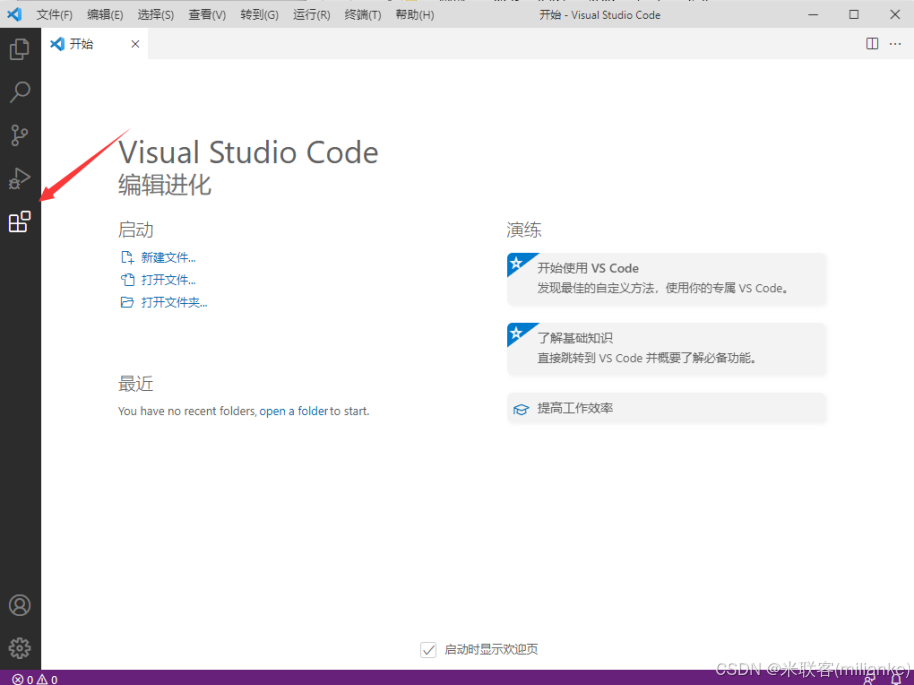This screenshot has height=685, width=914.
Task: Open the 选择(S) menu
Action: coord(156,15)
